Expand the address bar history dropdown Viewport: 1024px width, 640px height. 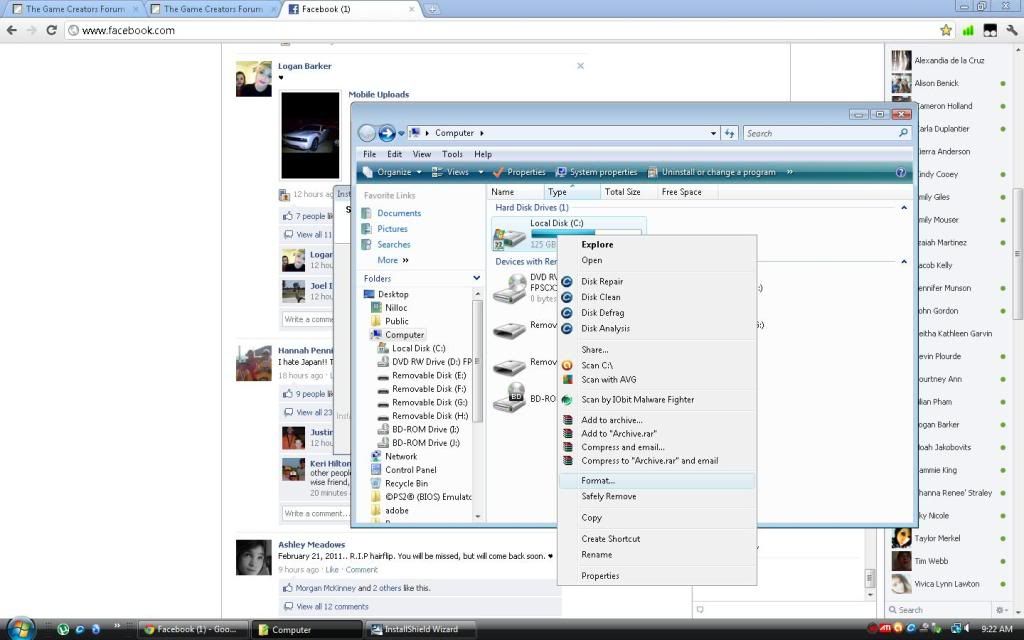(x=713, y=133)
